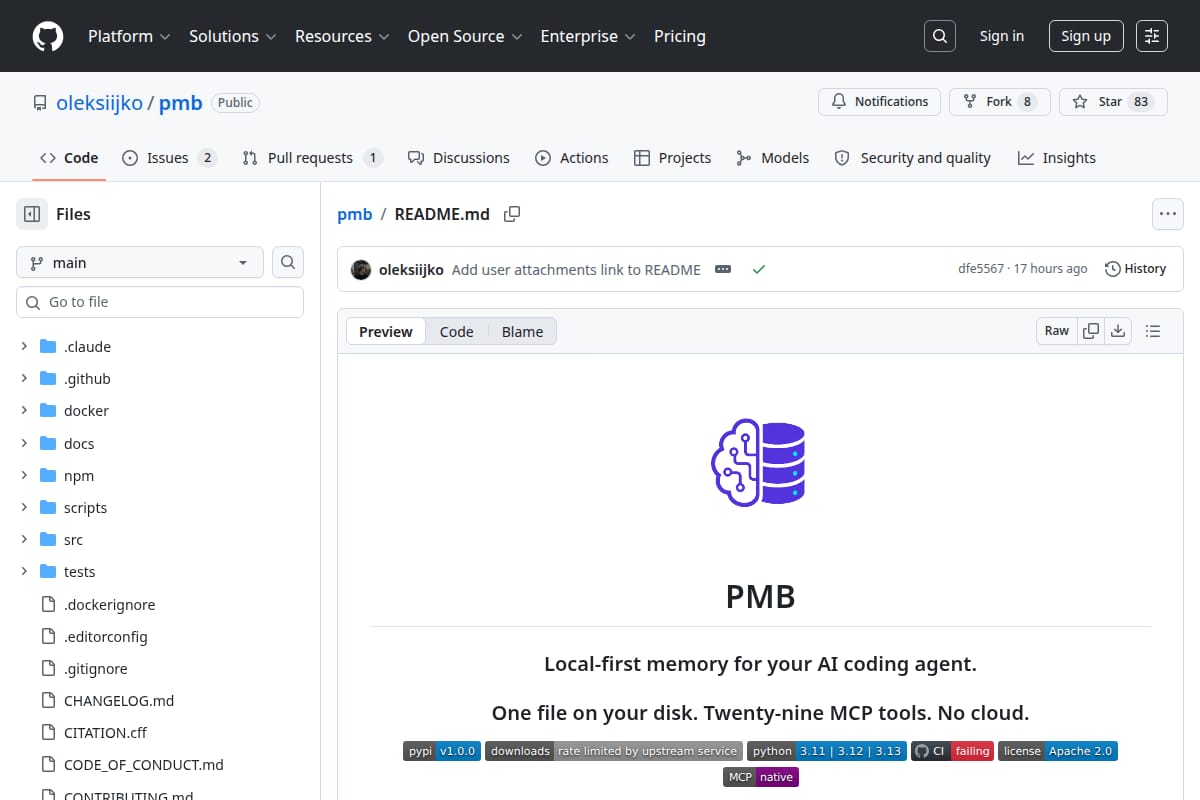Fork the pmb repository
Screen dimensions: 1200x800
pyautogui.click(x=999, y=102)
